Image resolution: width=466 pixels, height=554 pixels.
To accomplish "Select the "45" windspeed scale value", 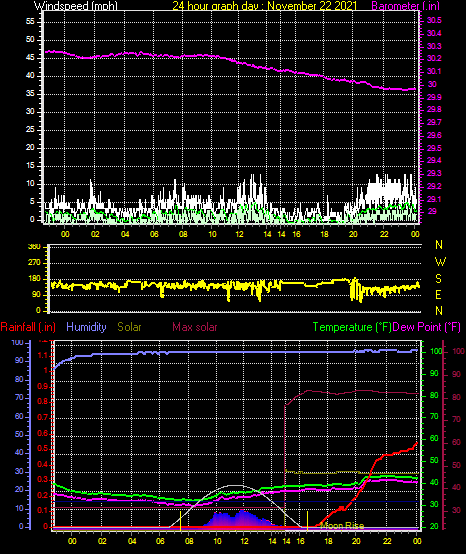I will coord(30,58).
